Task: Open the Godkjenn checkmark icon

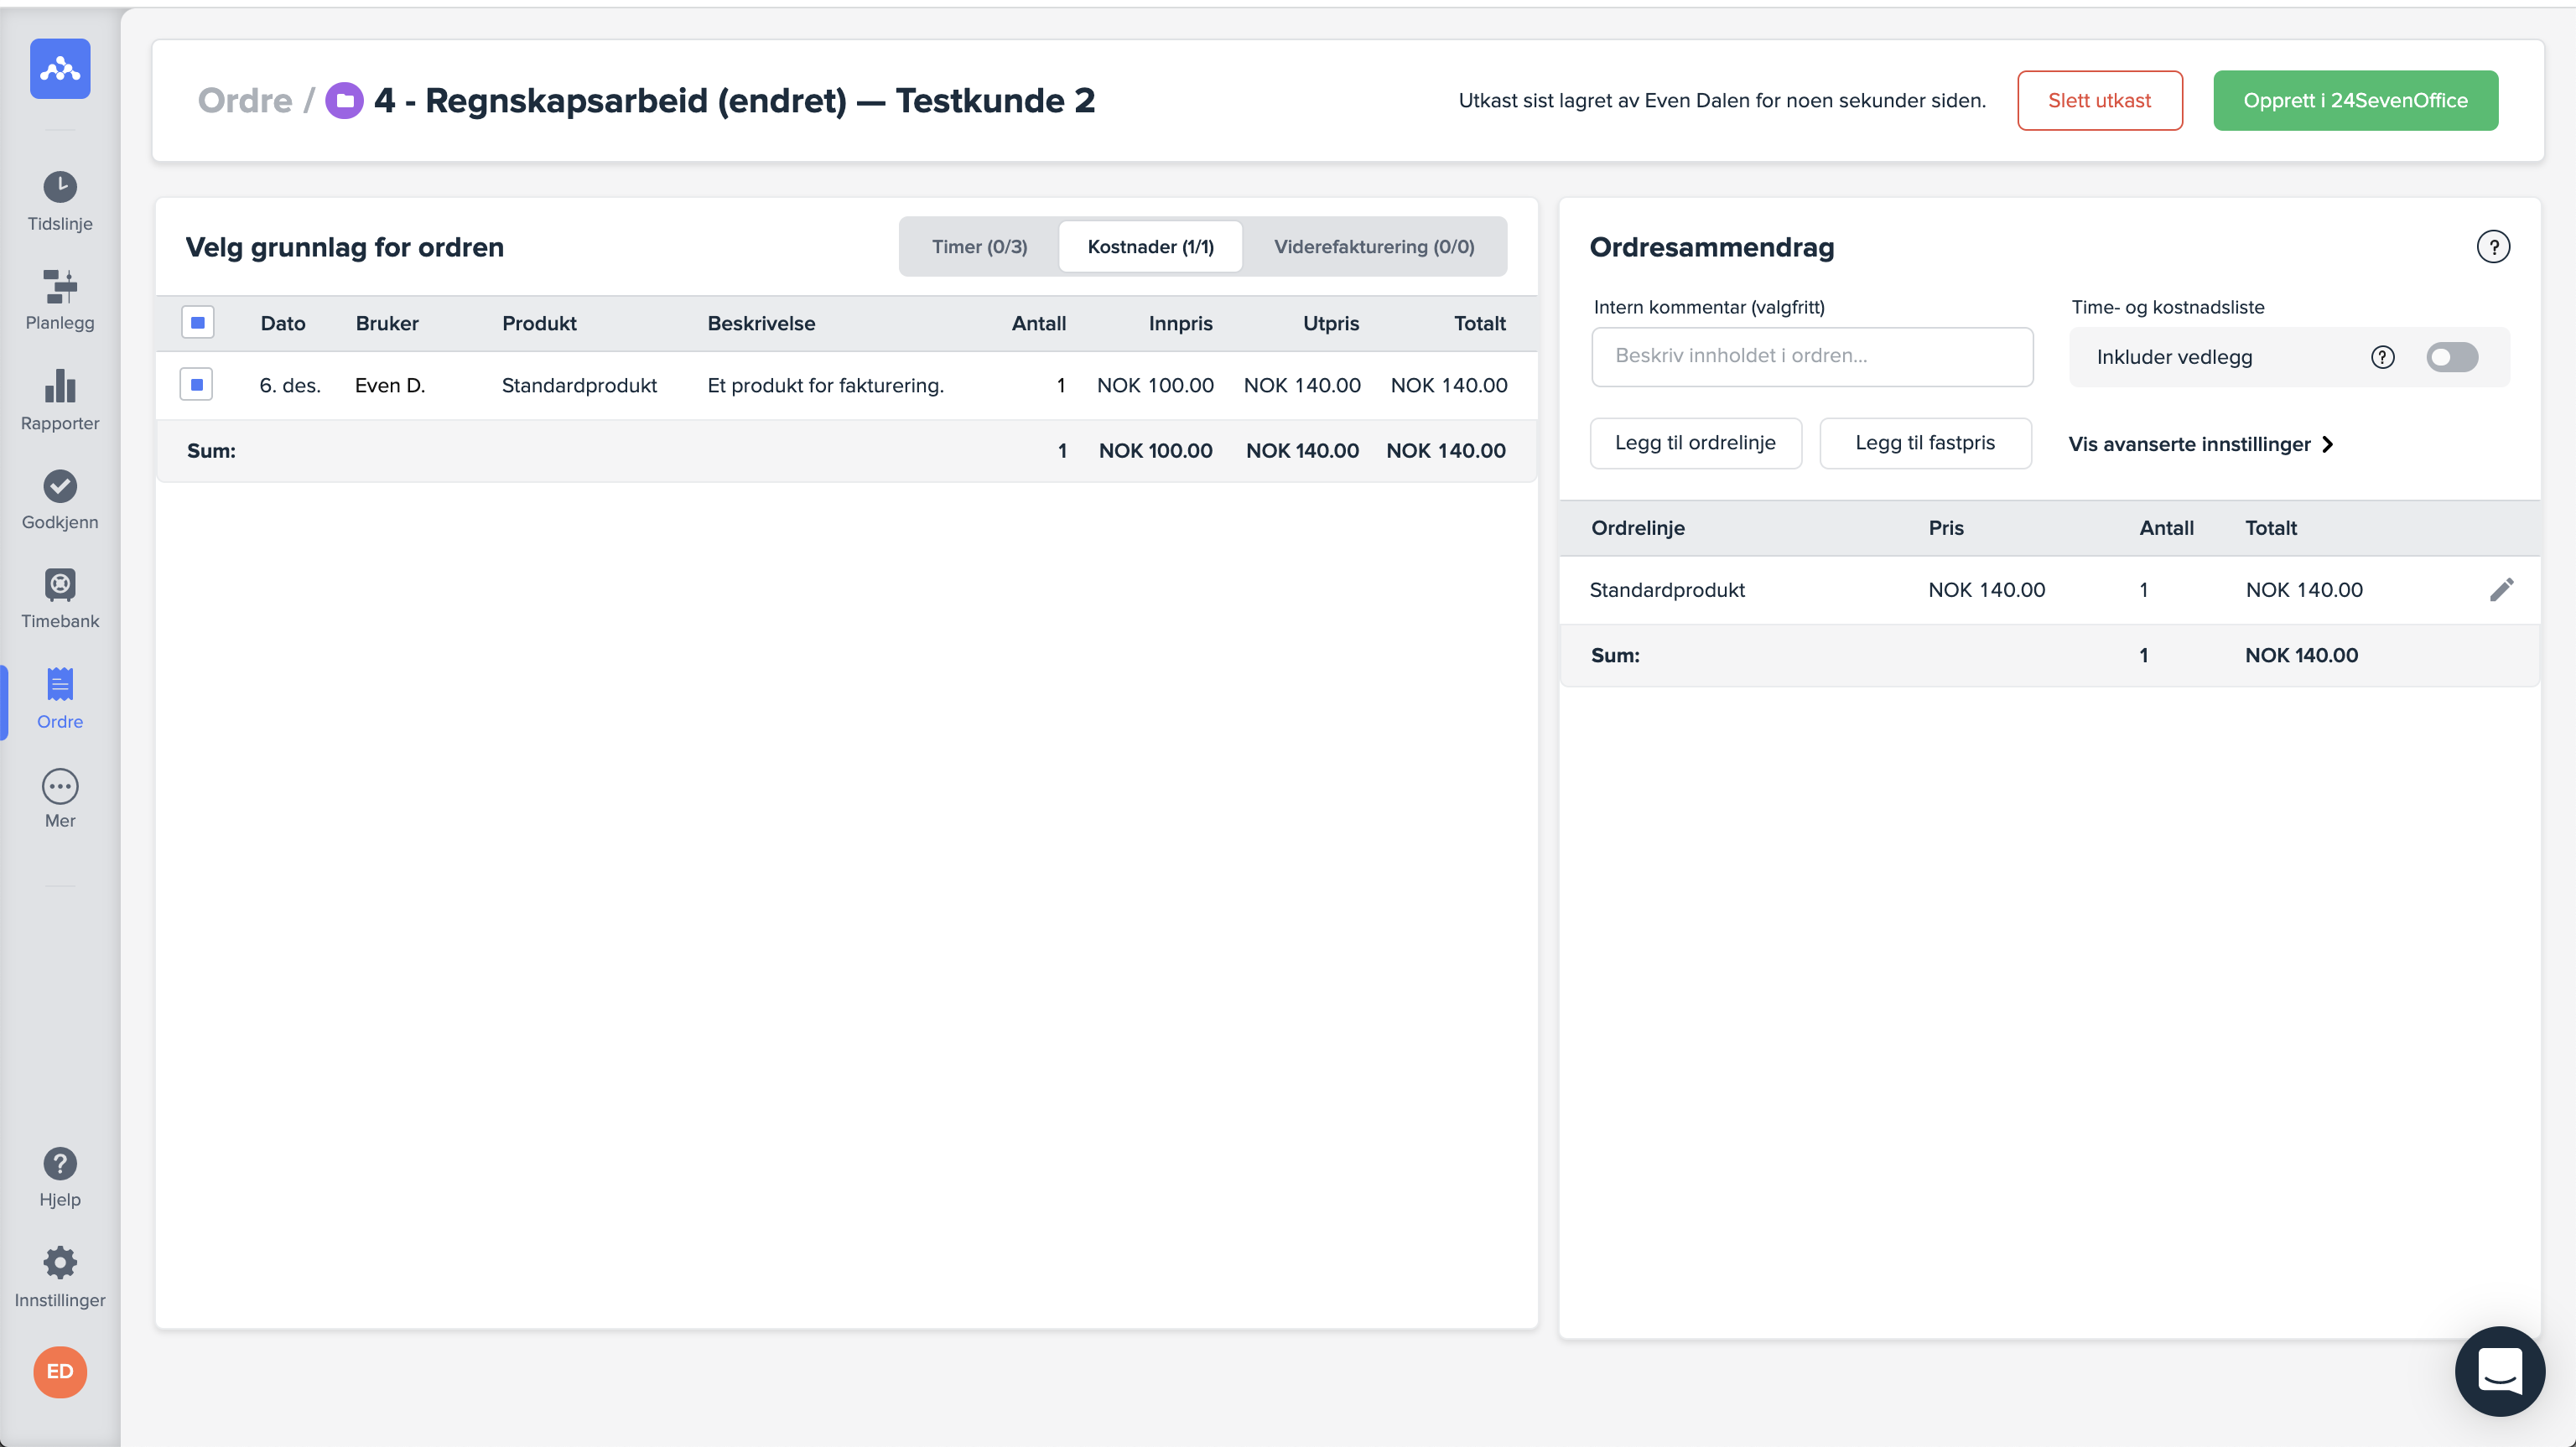Action: pos(60,486)
